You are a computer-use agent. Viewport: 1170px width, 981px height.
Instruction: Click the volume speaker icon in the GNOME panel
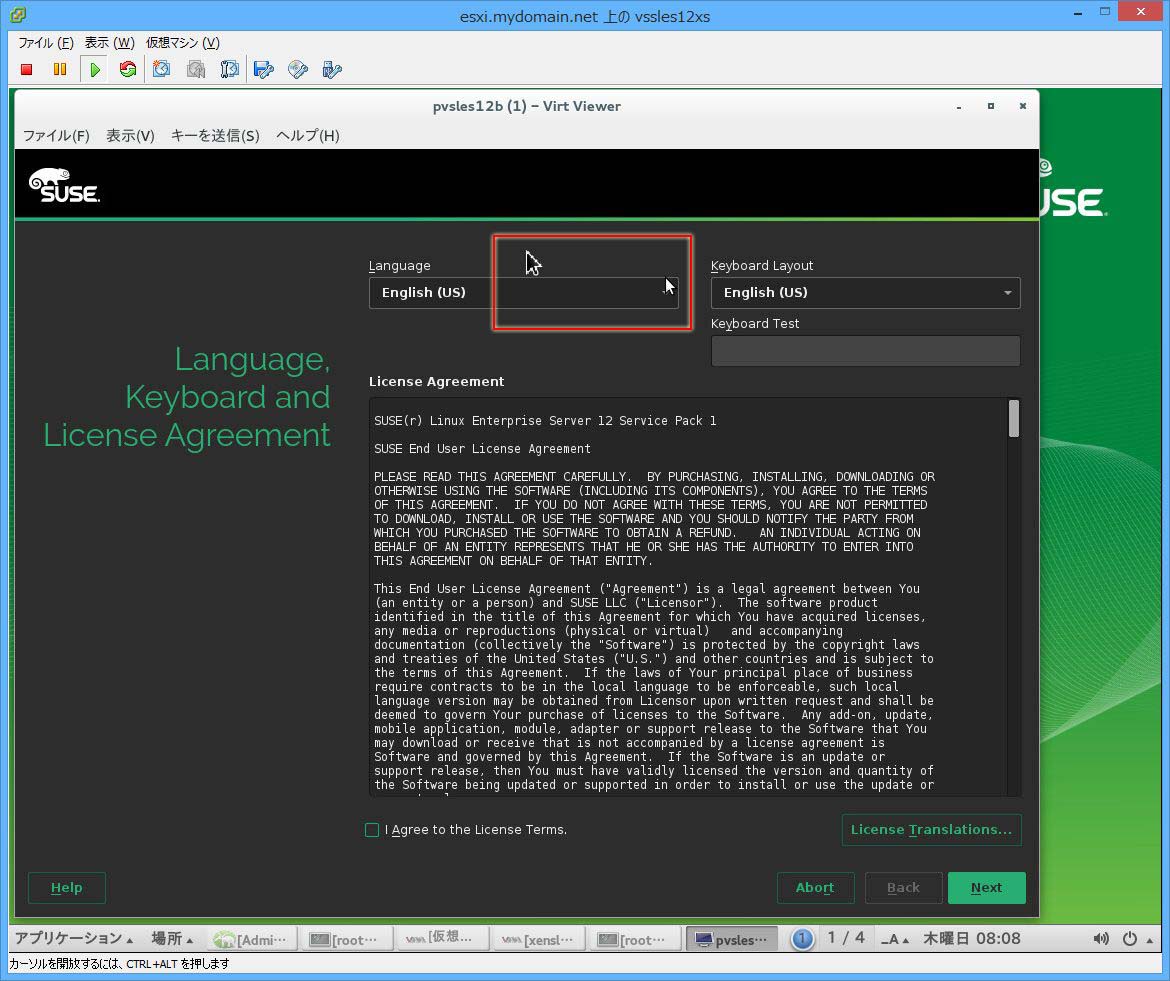(1101, 938)
